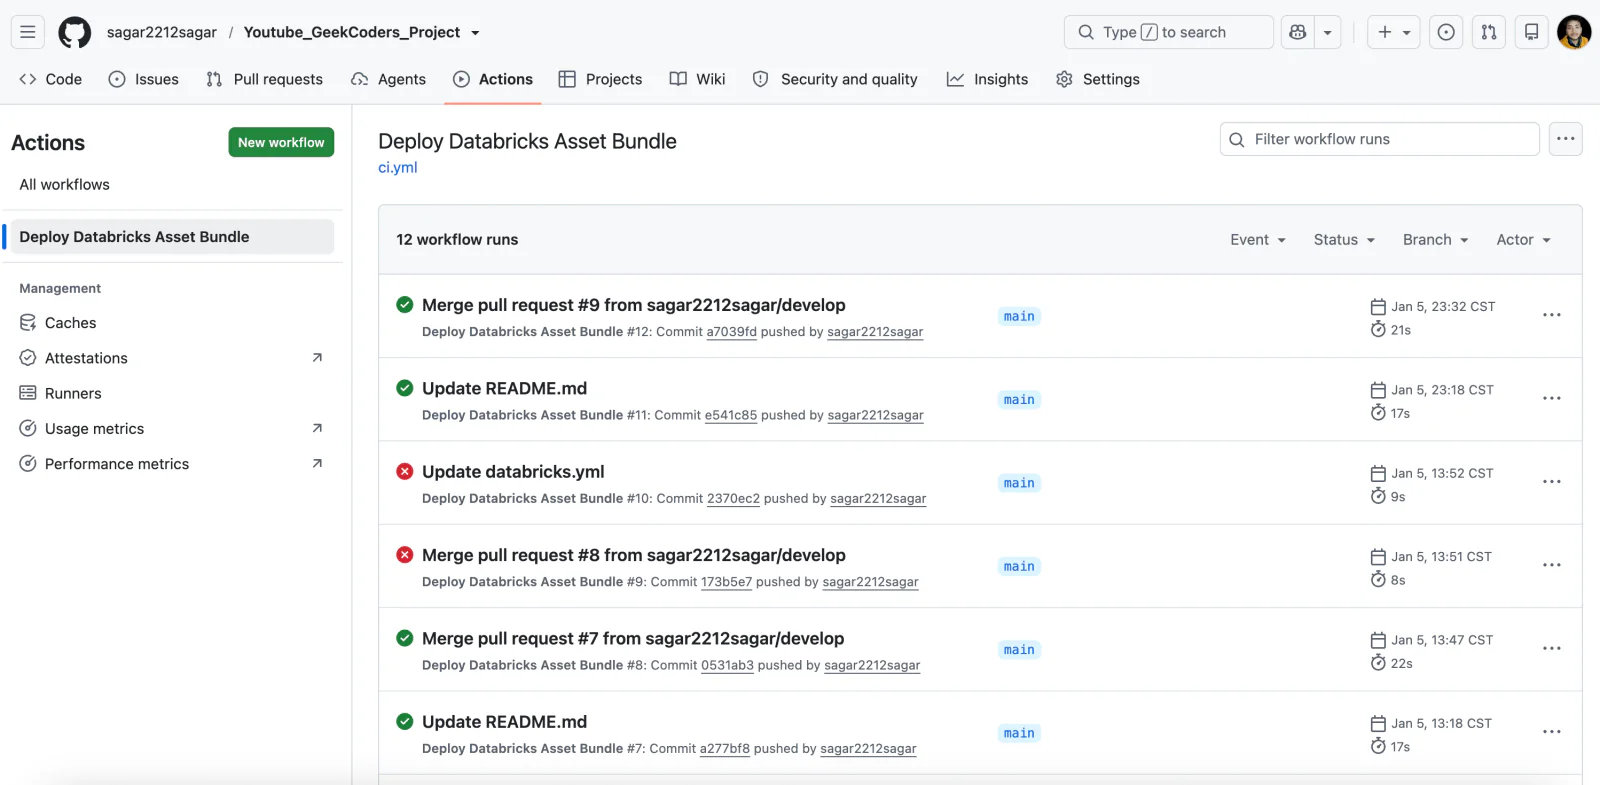Click '12 workflow runs' heading text
Viewport: 1600px width, 785px height.
pyautogui.click(x=457, y=240)
